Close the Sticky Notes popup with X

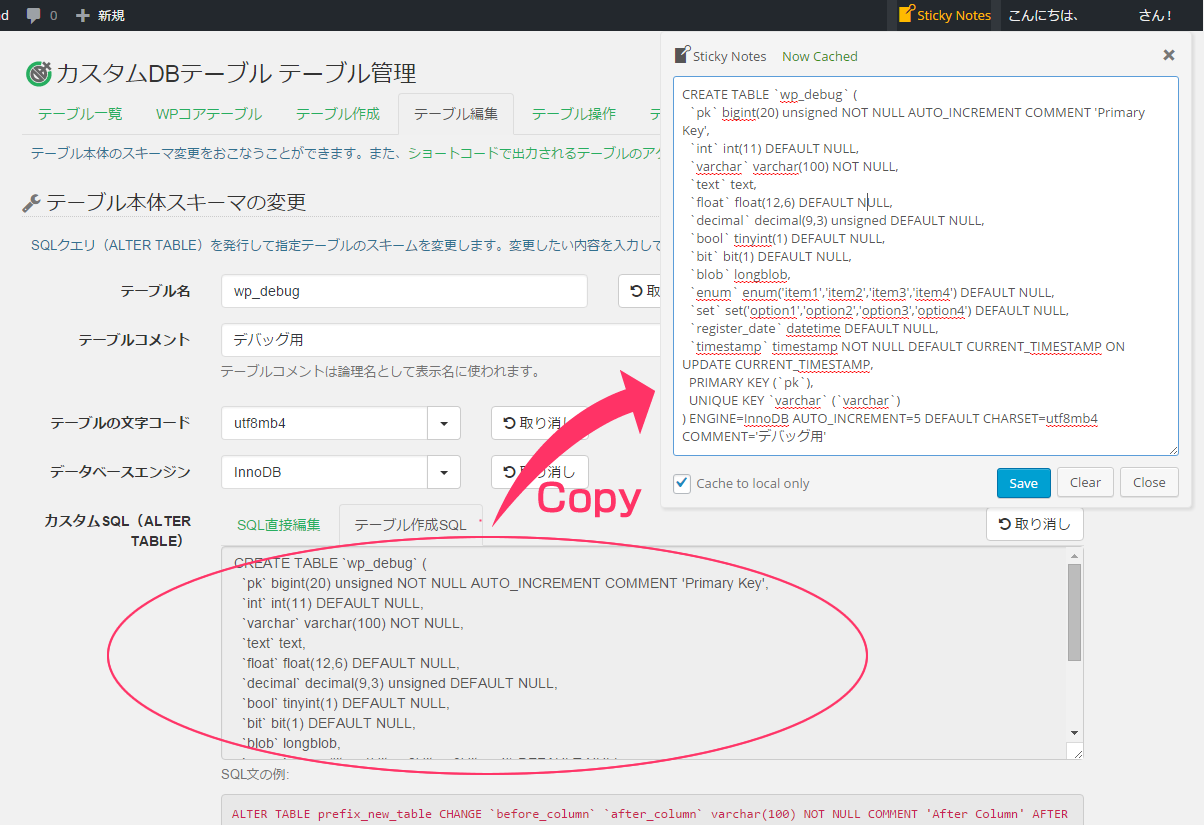(1168, 56)
